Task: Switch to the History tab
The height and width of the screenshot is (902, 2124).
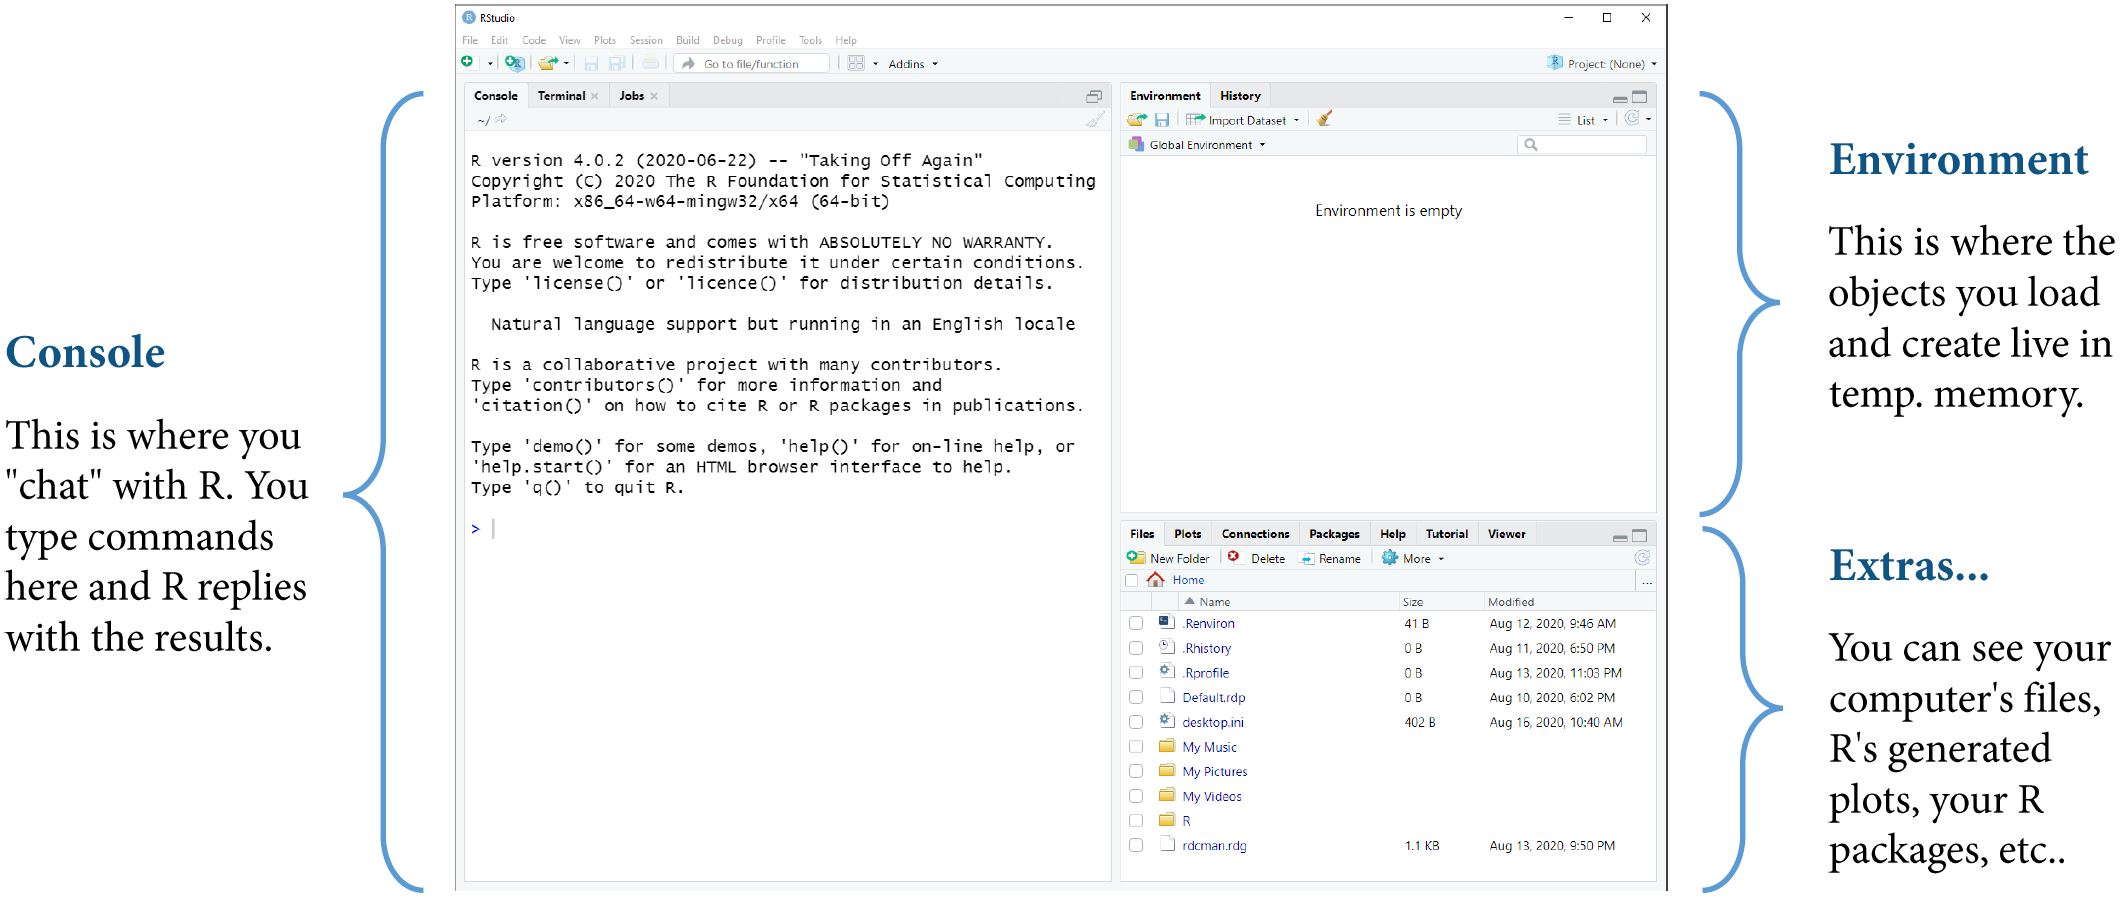Action: coord(1240,96)
